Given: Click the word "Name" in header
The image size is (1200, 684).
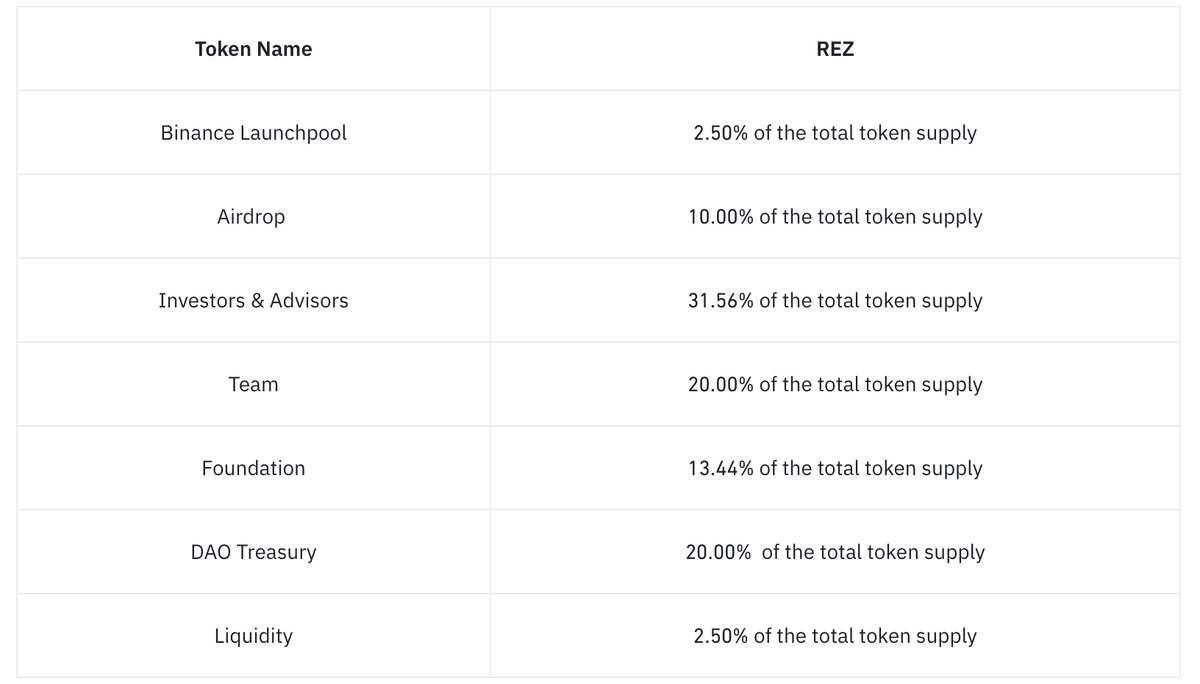Looking at the screenshot, I should [284, 49].
